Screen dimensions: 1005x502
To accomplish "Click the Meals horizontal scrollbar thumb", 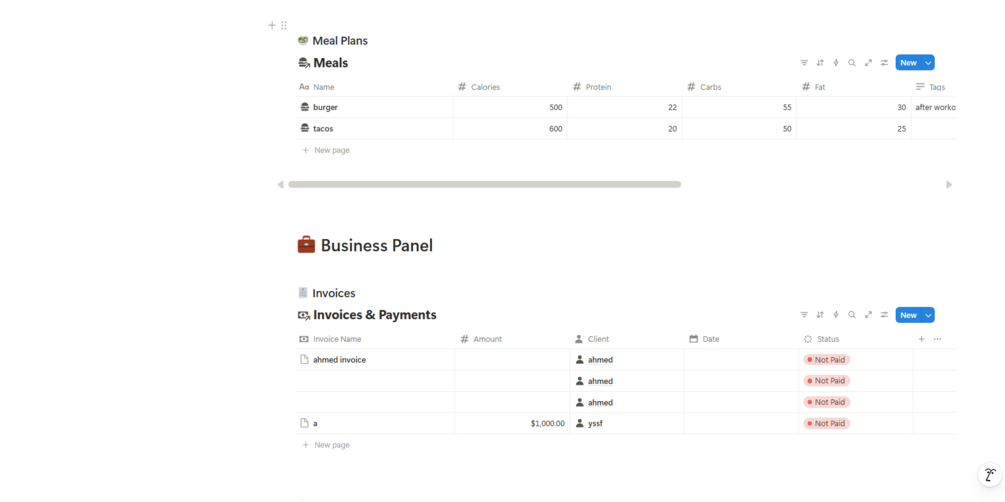I will tap(484, 184).
